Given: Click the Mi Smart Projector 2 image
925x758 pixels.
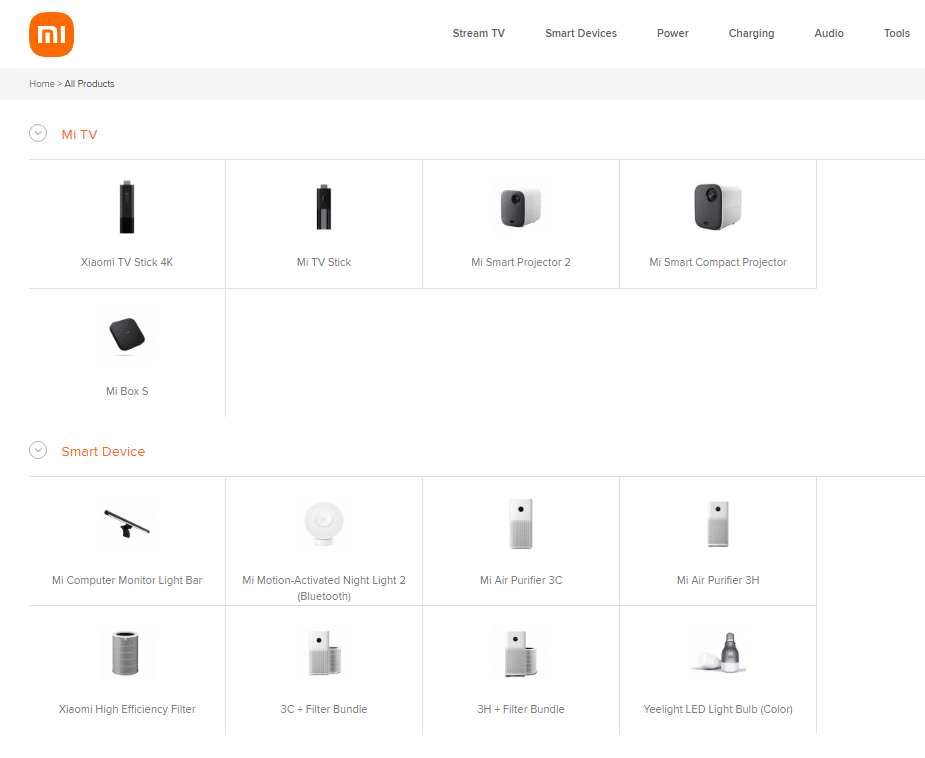Looking at the screenshot, I should [x=520, y=208].
